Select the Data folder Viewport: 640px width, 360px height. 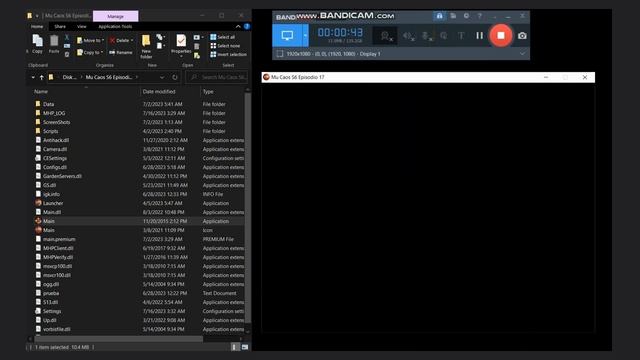139,104
